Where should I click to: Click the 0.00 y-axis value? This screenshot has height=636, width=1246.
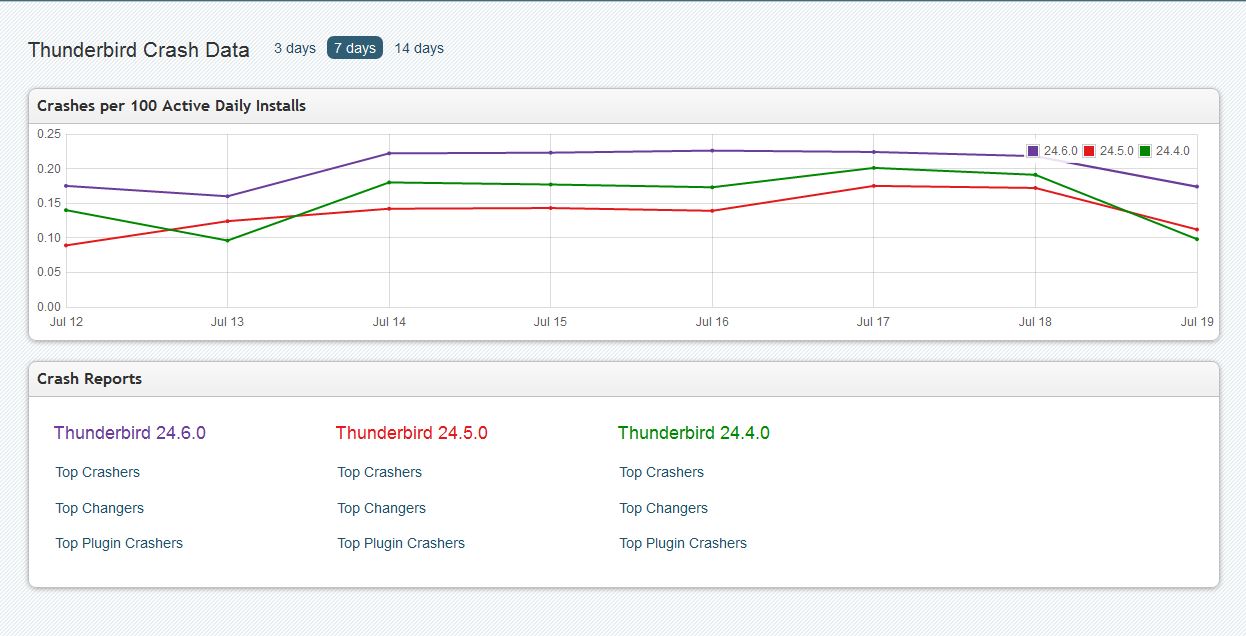49,307
